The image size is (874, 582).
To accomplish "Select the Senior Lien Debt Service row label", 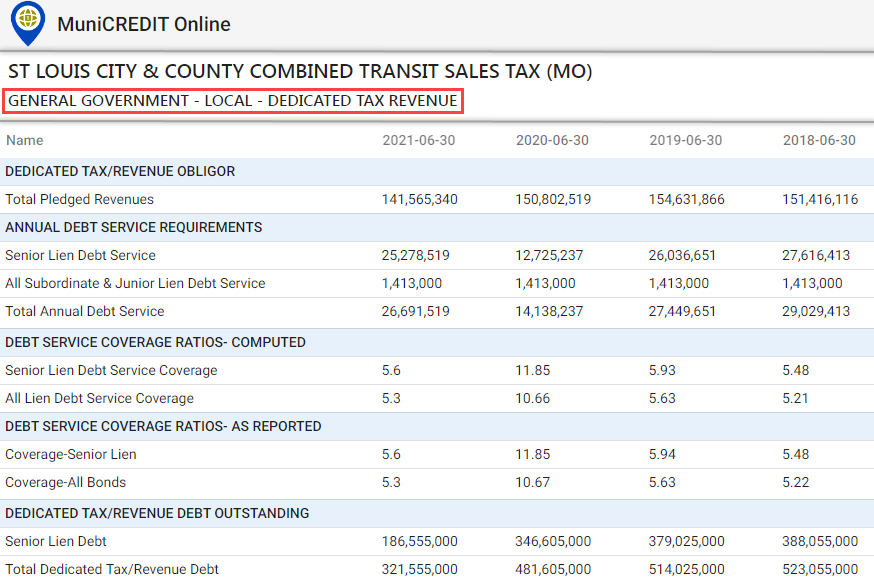I will coord(80,255).
